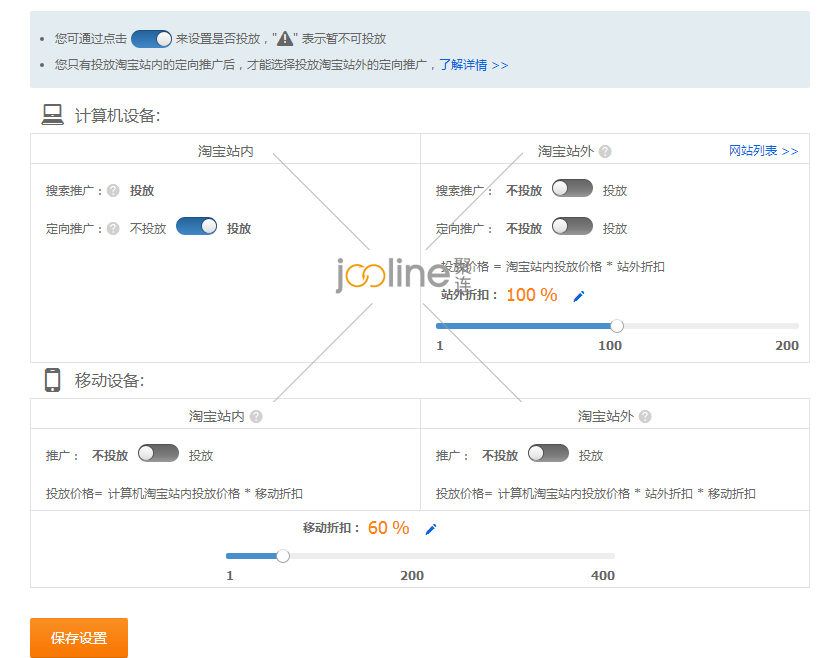
Task: Click the 移动设备 section heading
Action: 109,380
